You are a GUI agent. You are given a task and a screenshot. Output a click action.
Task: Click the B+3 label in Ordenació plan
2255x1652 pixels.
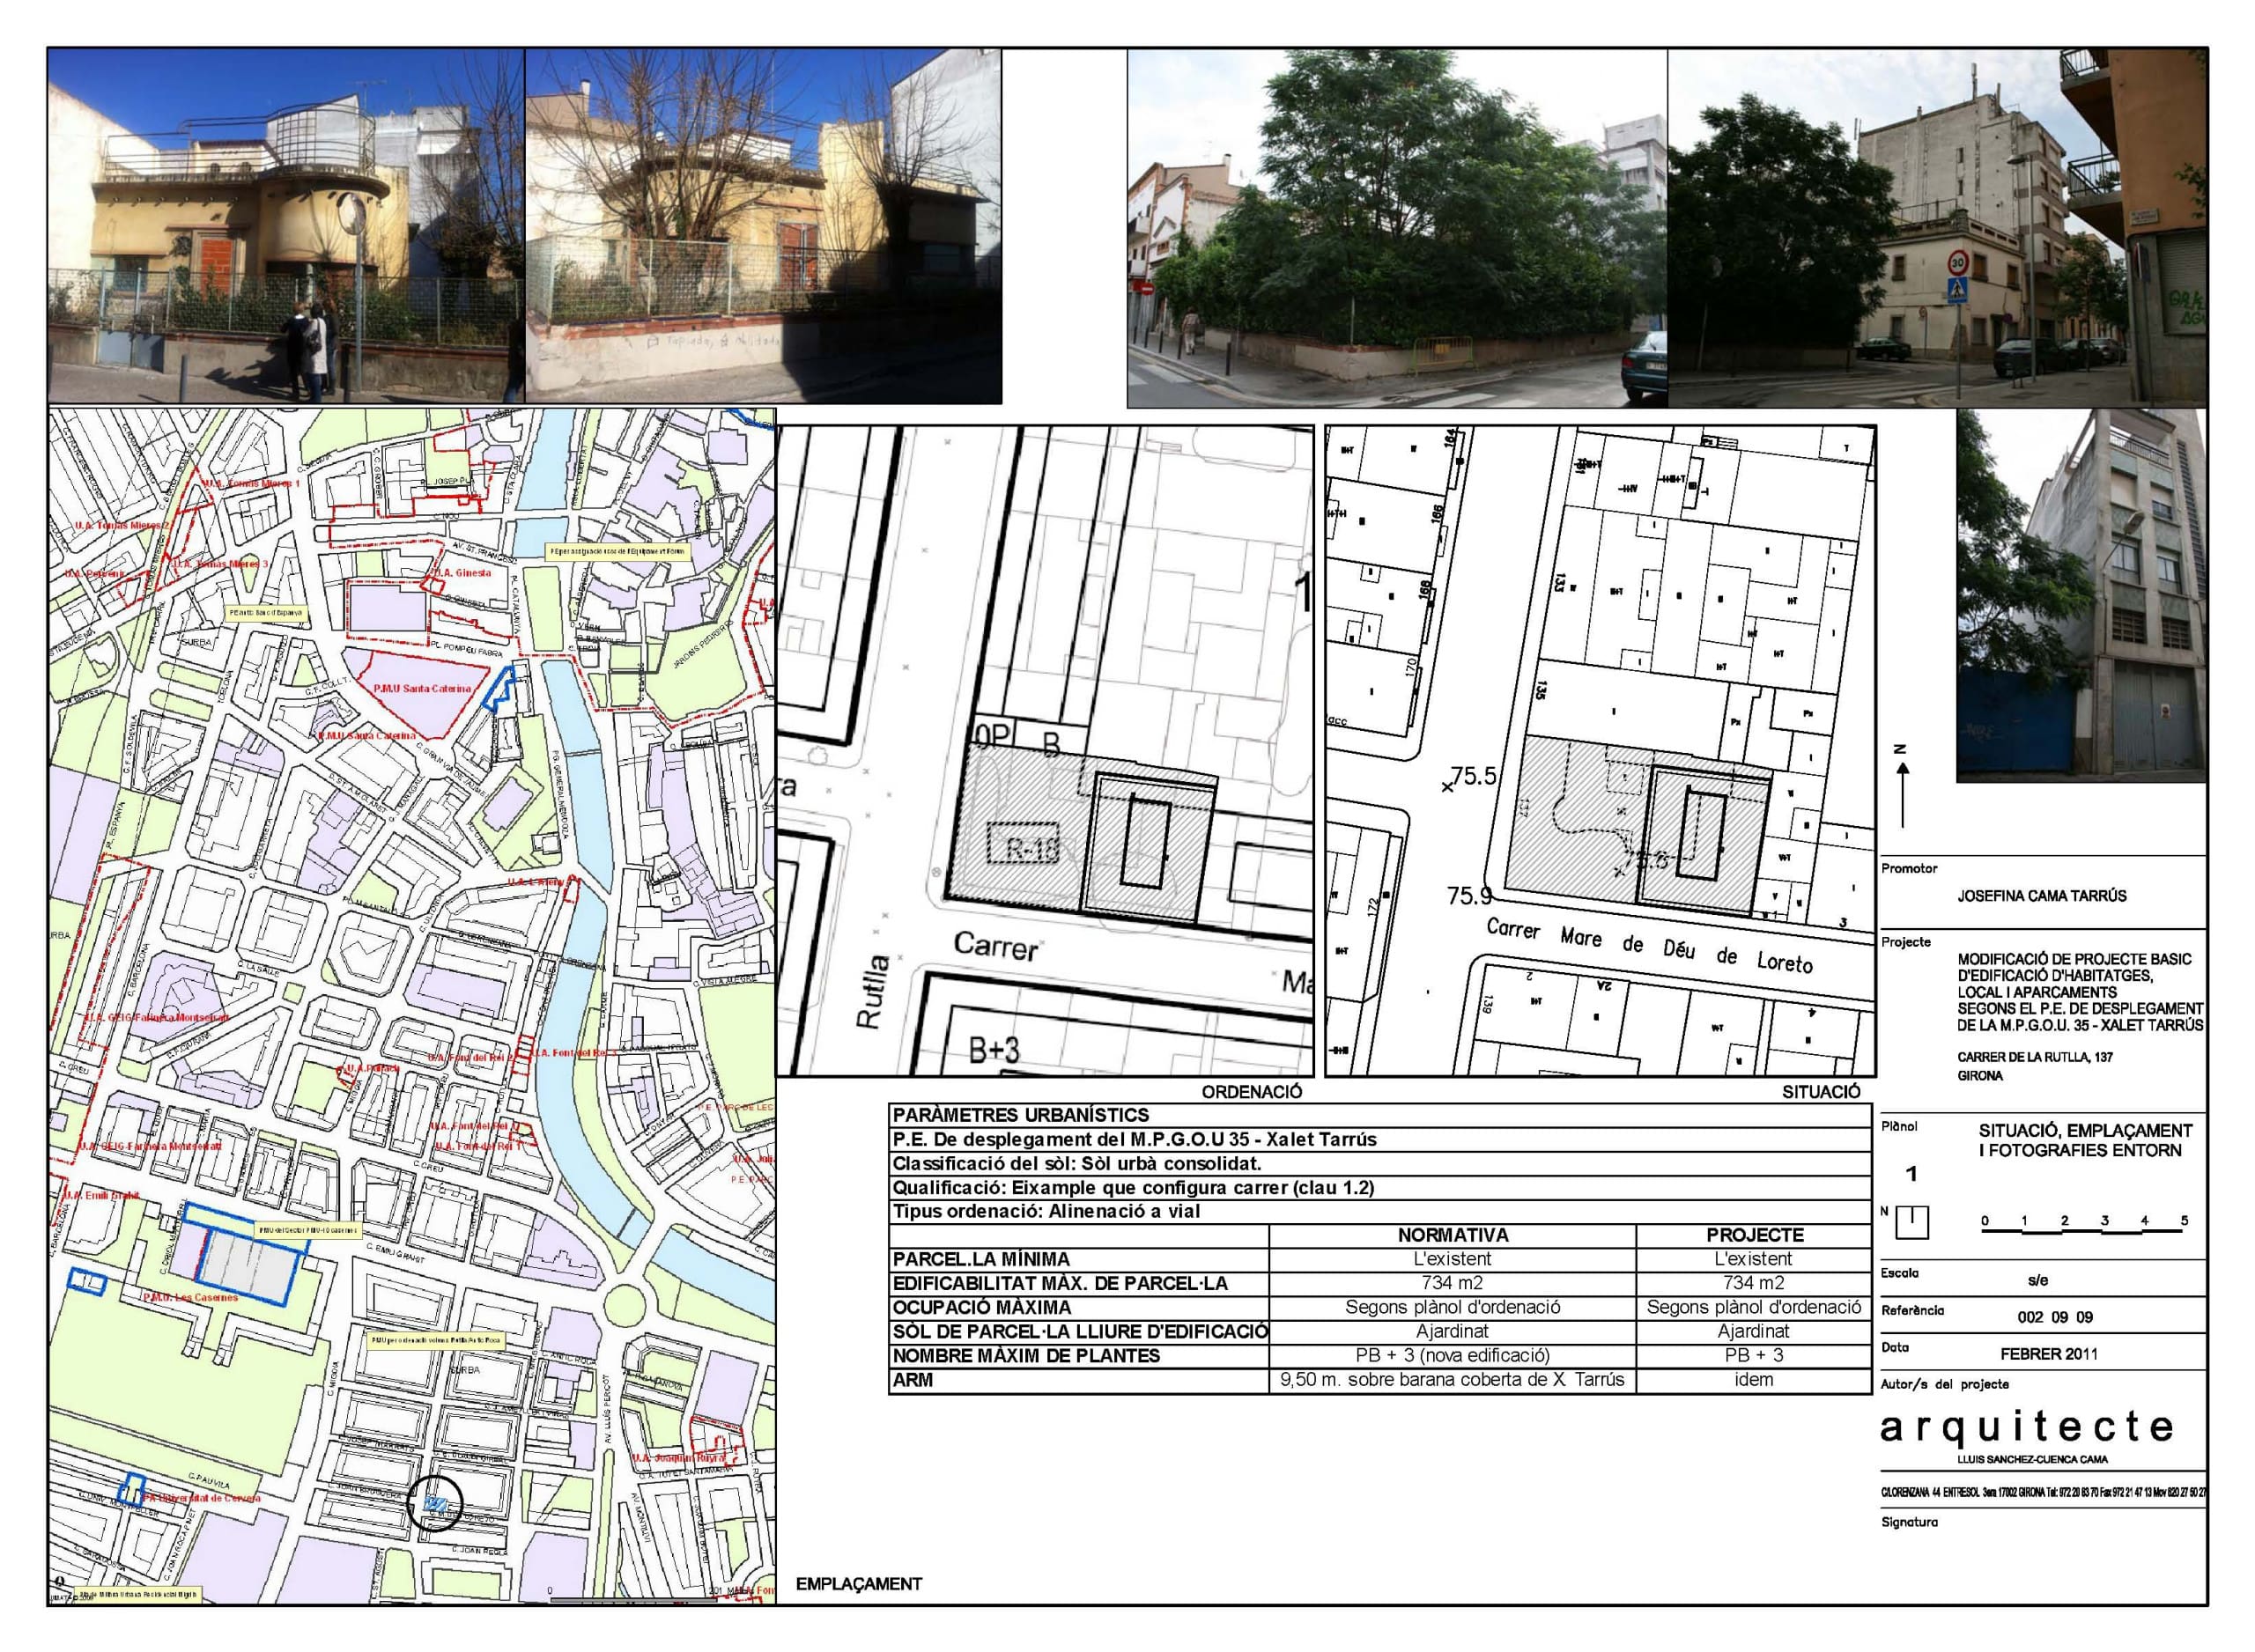994,1049
